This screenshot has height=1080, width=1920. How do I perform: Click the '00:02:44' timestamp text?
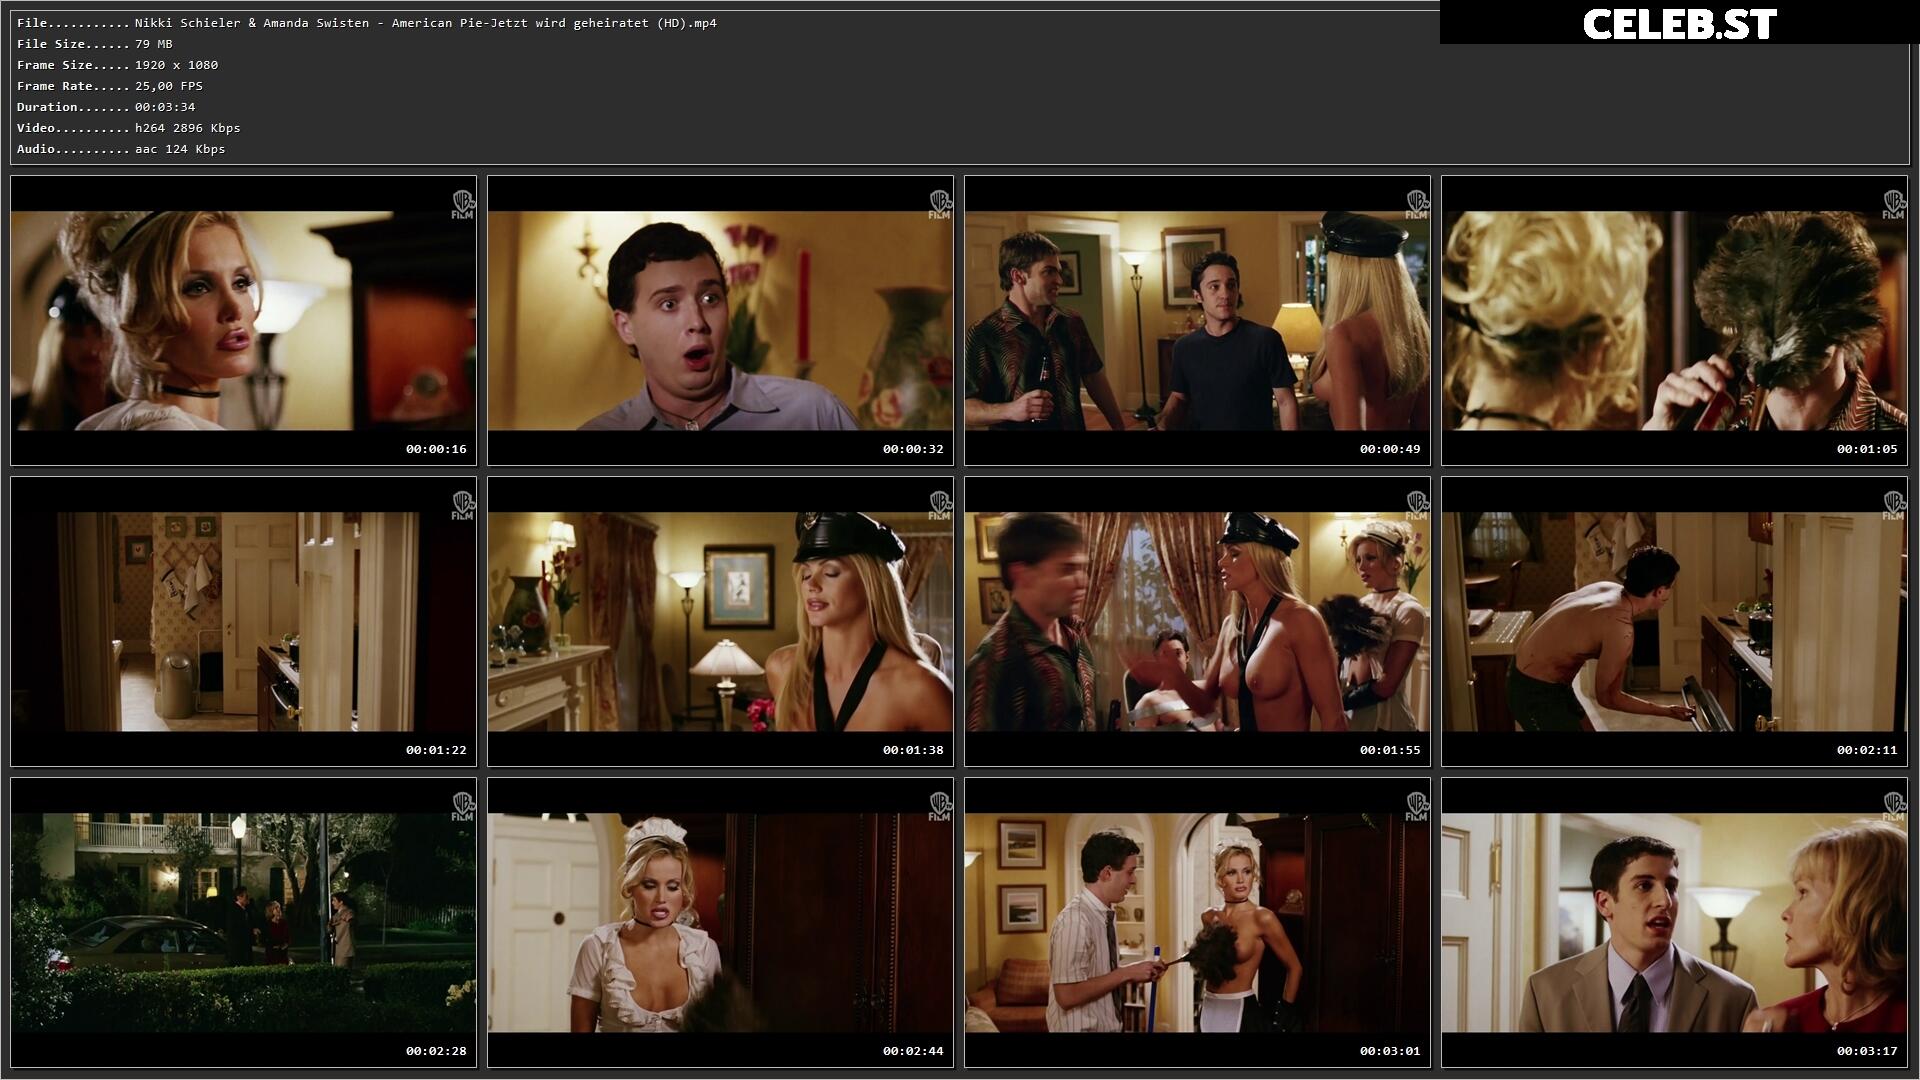(x=913, y=1051)
